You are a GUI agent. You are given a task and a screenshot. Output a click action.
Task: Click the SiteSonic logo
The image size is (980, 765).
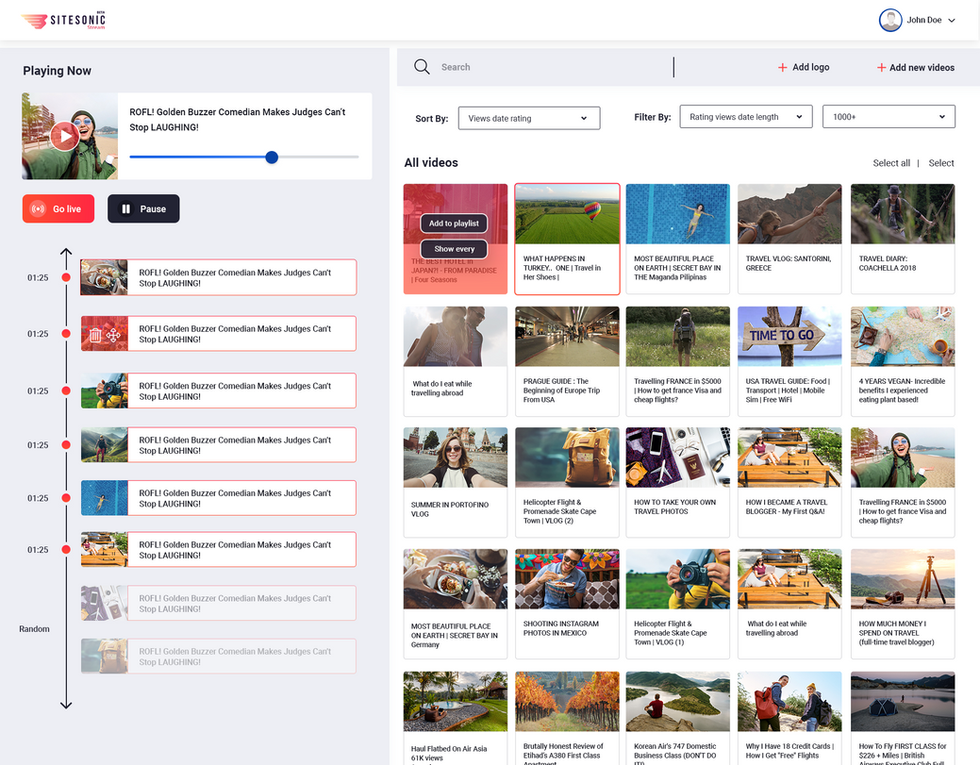[63, 20]
